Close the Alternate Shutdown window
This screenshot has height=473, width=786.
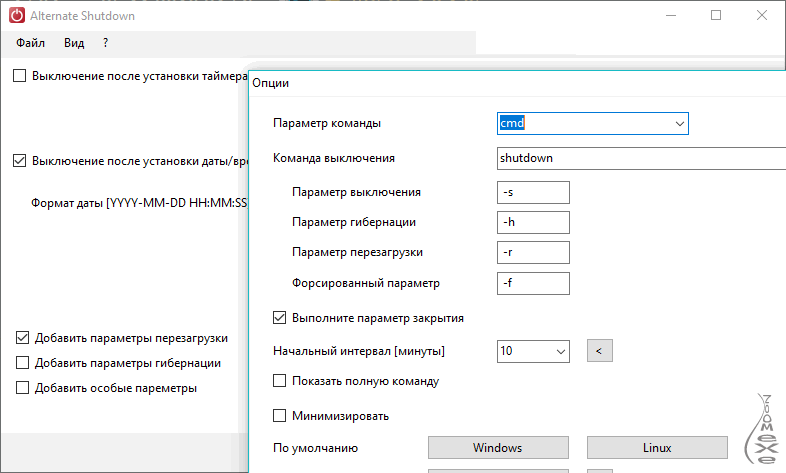tap(762, 16)
